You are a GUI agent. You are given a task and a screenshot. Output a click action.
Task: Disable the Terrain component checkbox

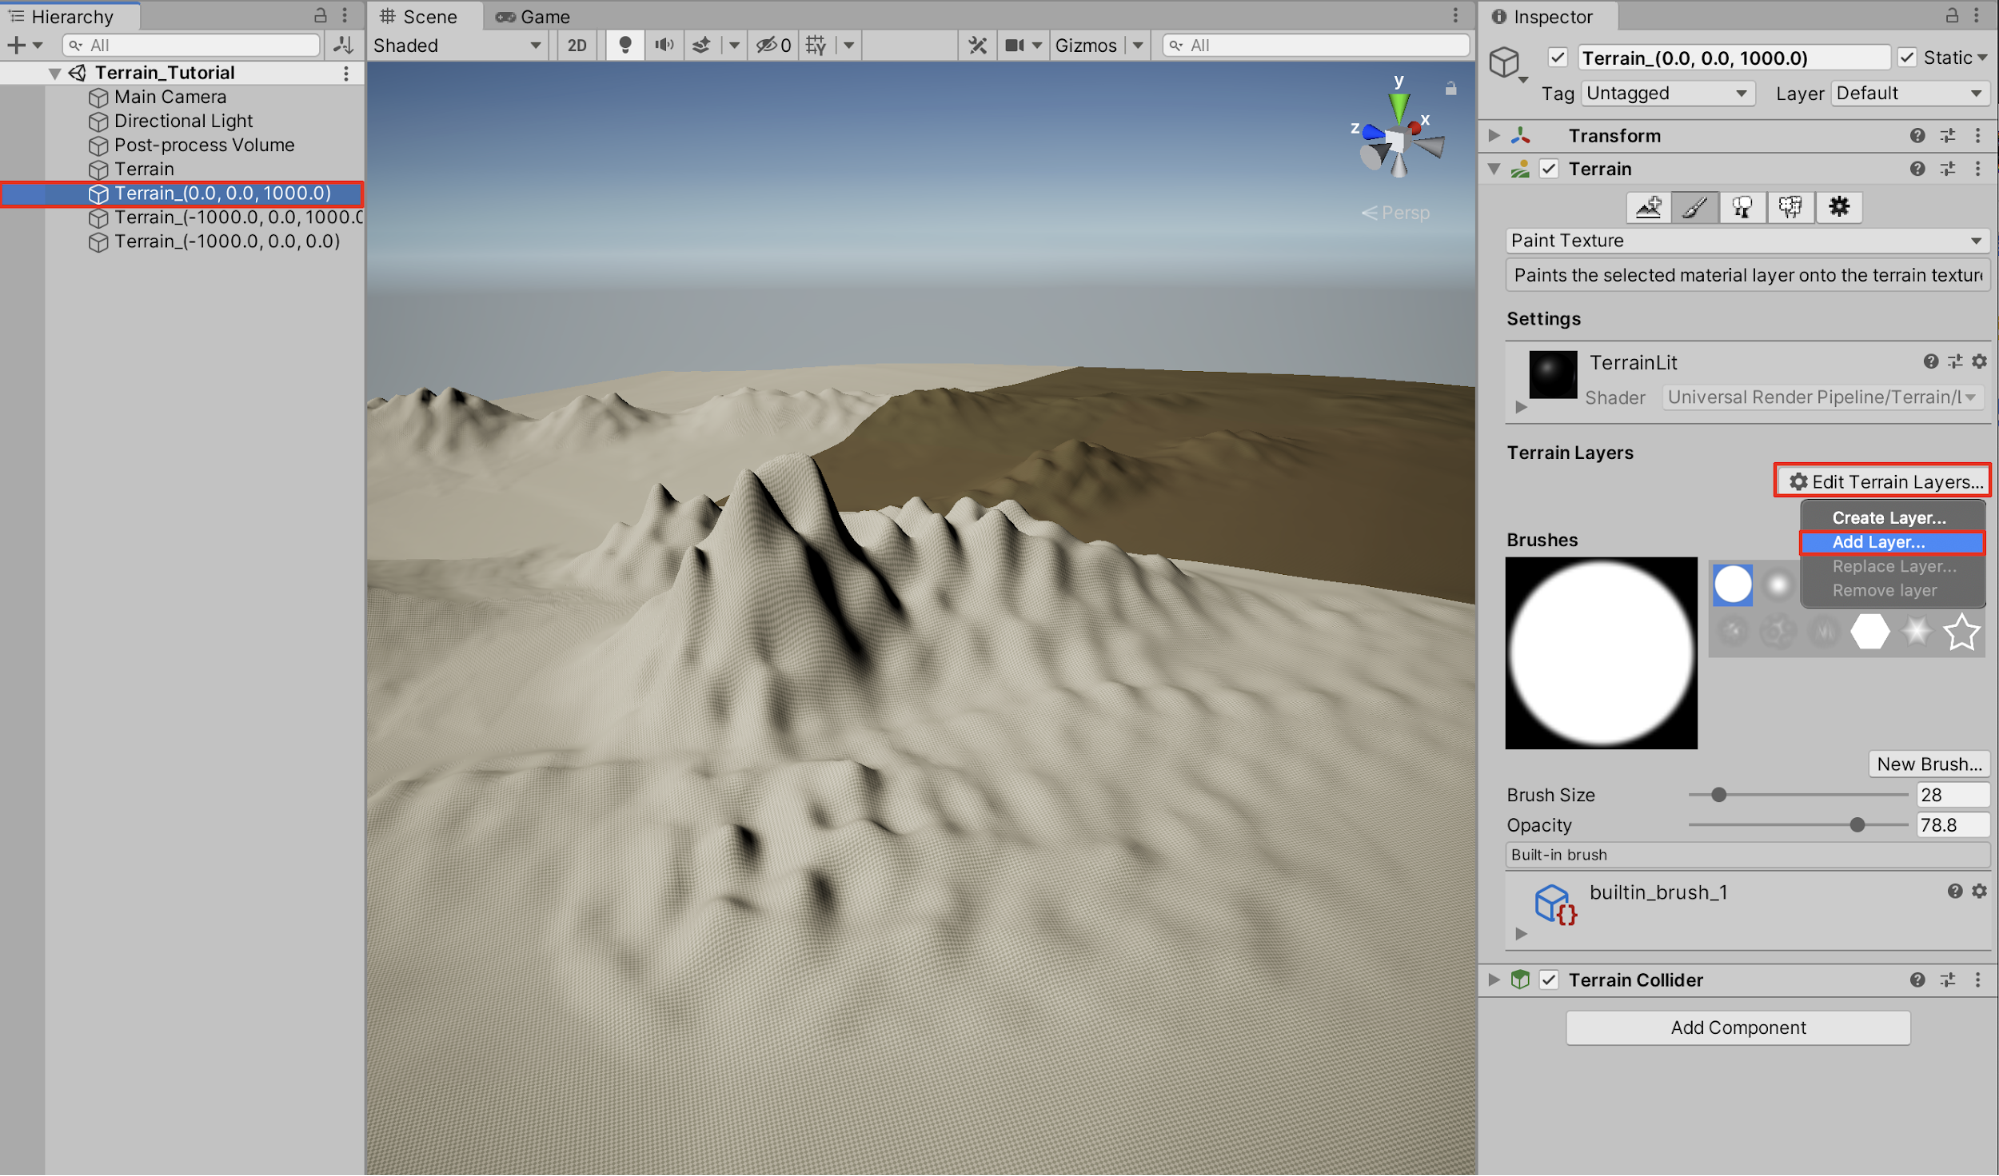pos(1549,169)
